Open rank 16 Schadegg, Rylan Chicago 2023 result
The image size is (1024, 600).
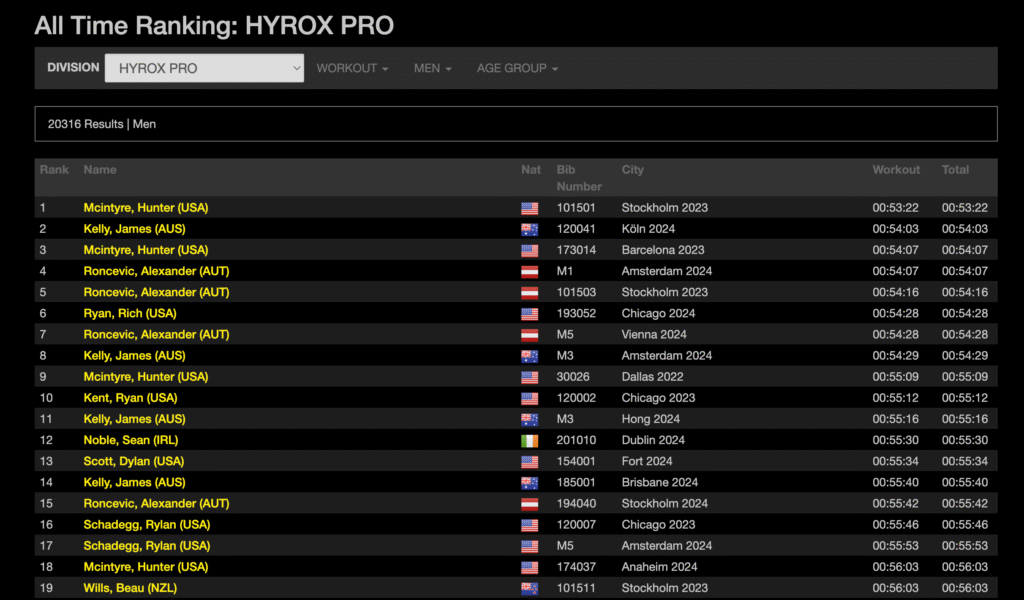coord(147,525)
